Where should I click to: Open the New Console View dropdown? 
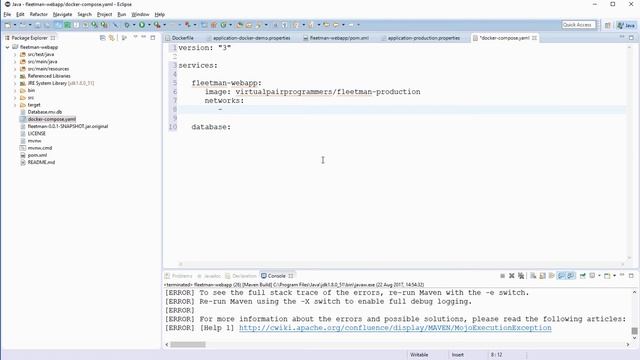614,276
